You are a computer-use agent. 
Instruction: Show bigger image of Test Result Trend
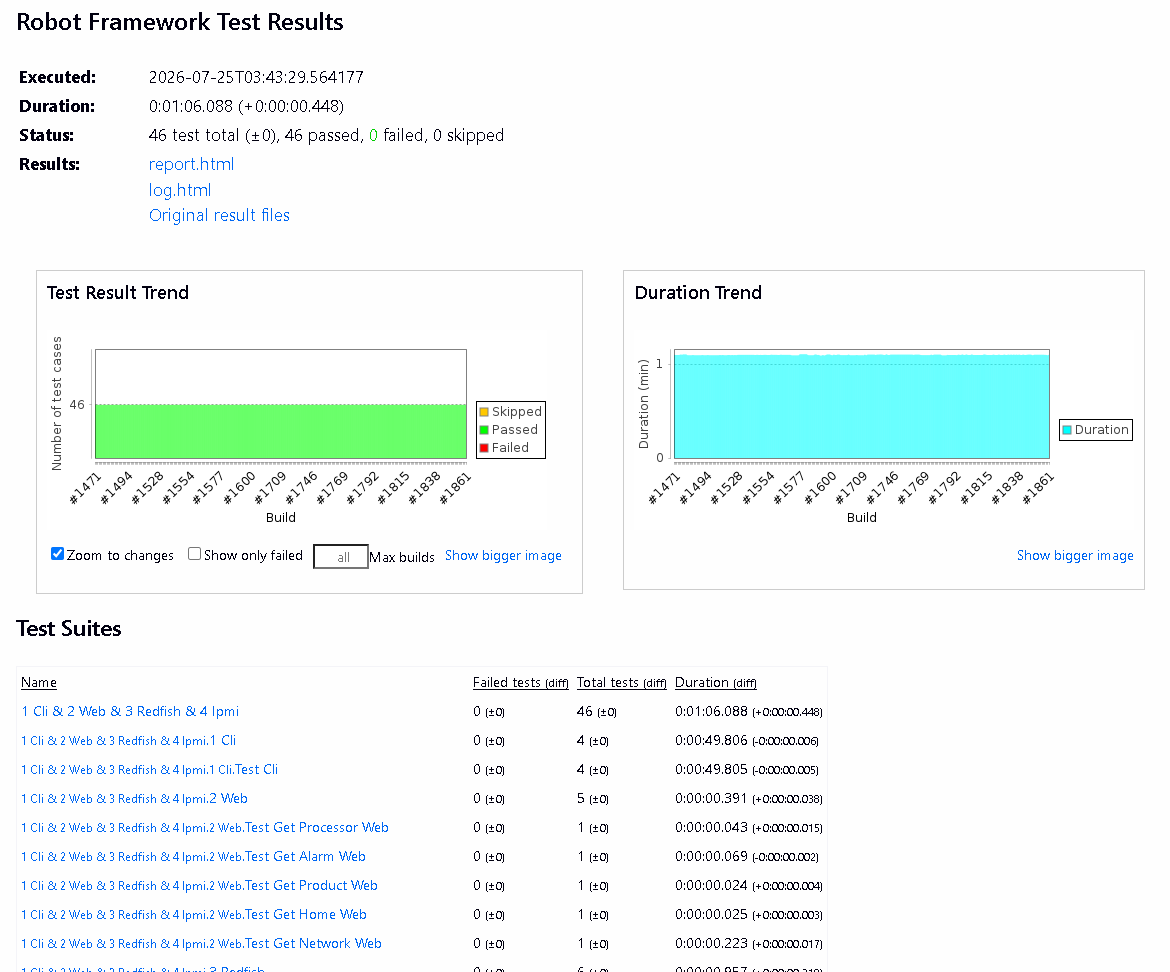click(503, 556)
